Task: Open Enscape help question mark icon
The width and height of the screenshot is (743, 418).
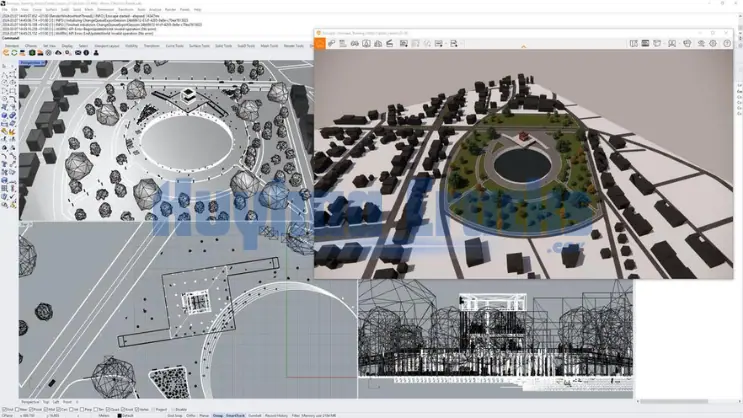Action: pos(726,44)
